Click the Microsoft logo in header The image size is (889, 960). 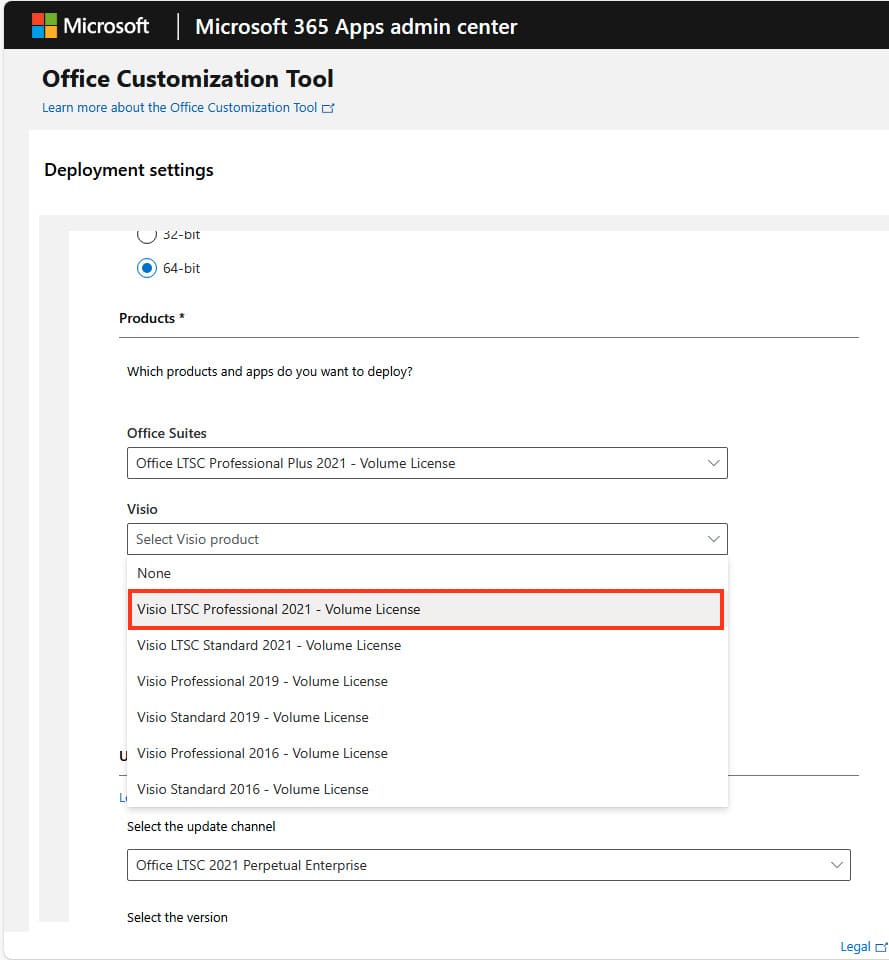point(90,26)
